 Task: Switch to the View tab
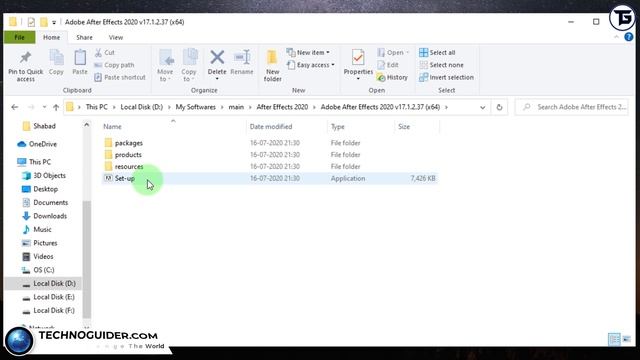click(x=116, y=37)
